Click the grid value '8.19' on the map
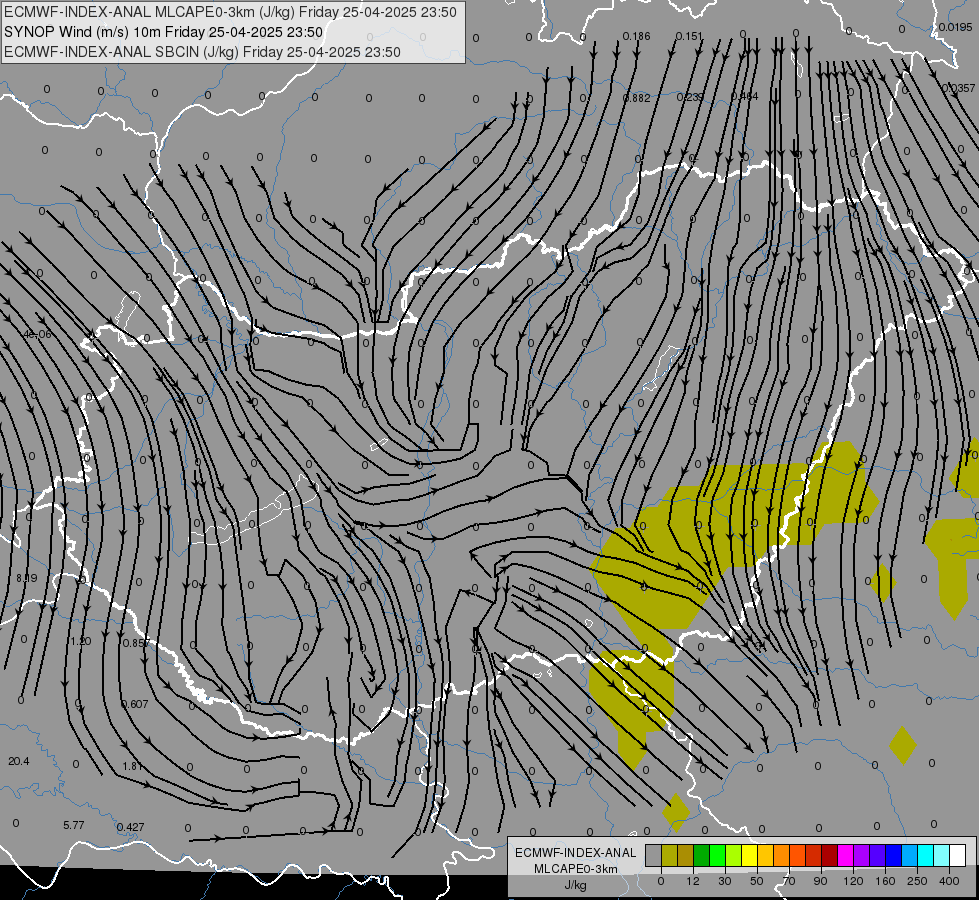The image size is (979, 900). point(27,578)
